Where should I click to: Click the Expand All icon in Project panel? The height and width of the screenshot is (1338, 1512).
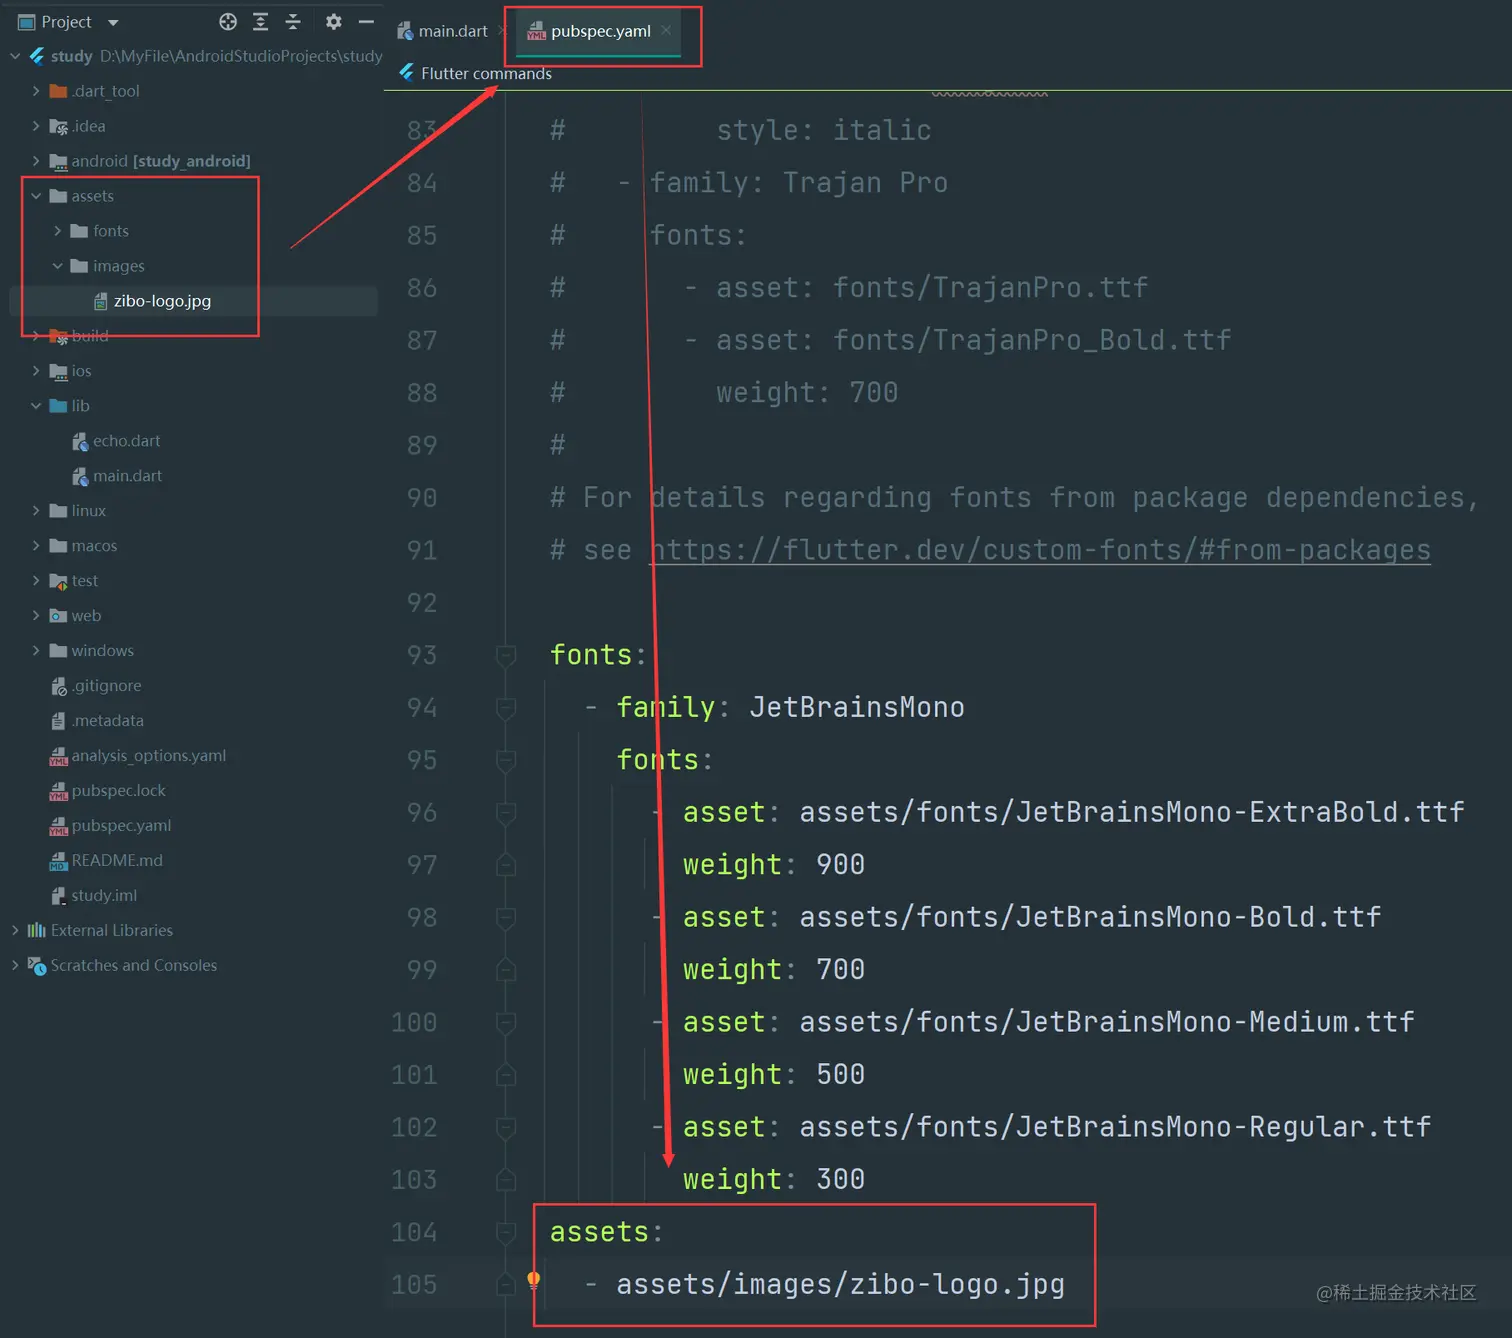pos(261,22)
